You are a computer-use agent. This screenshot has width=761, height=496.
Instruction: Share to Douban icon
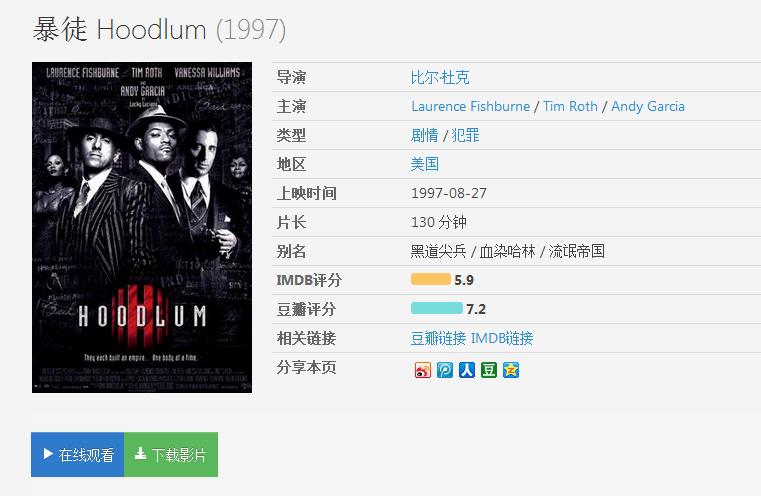point(489,370)
